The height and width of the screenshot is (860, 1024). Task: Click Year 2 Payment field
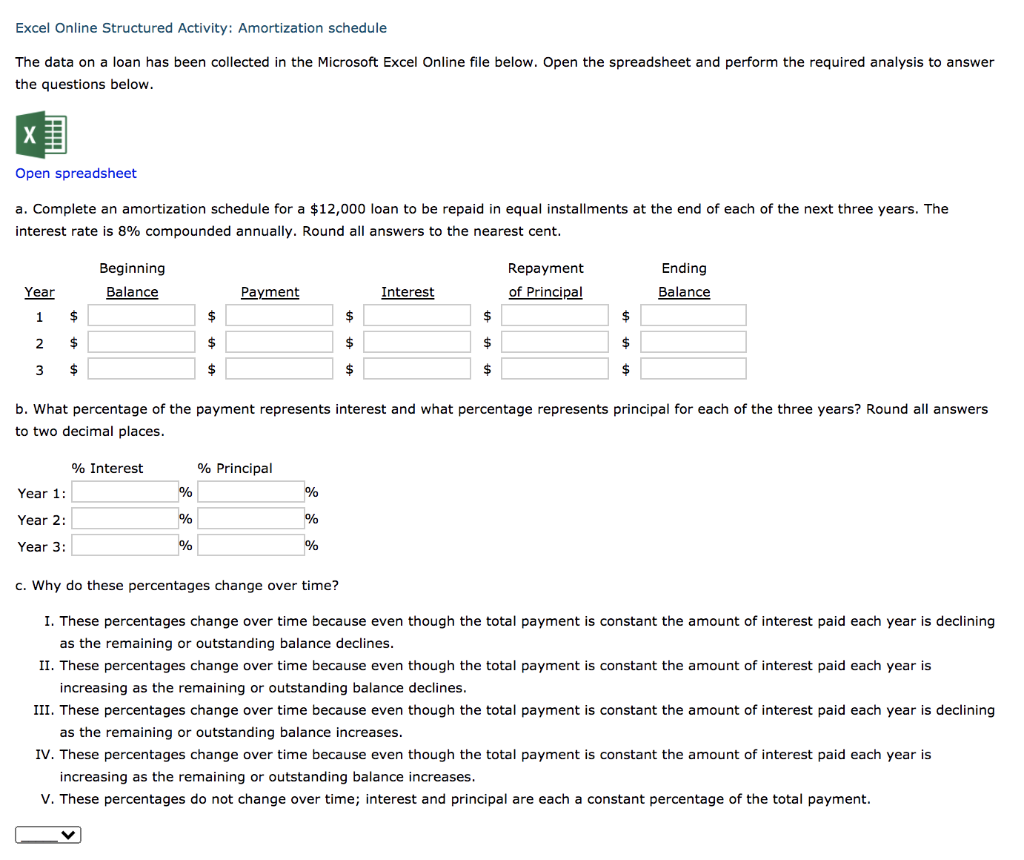pos(279,341)
